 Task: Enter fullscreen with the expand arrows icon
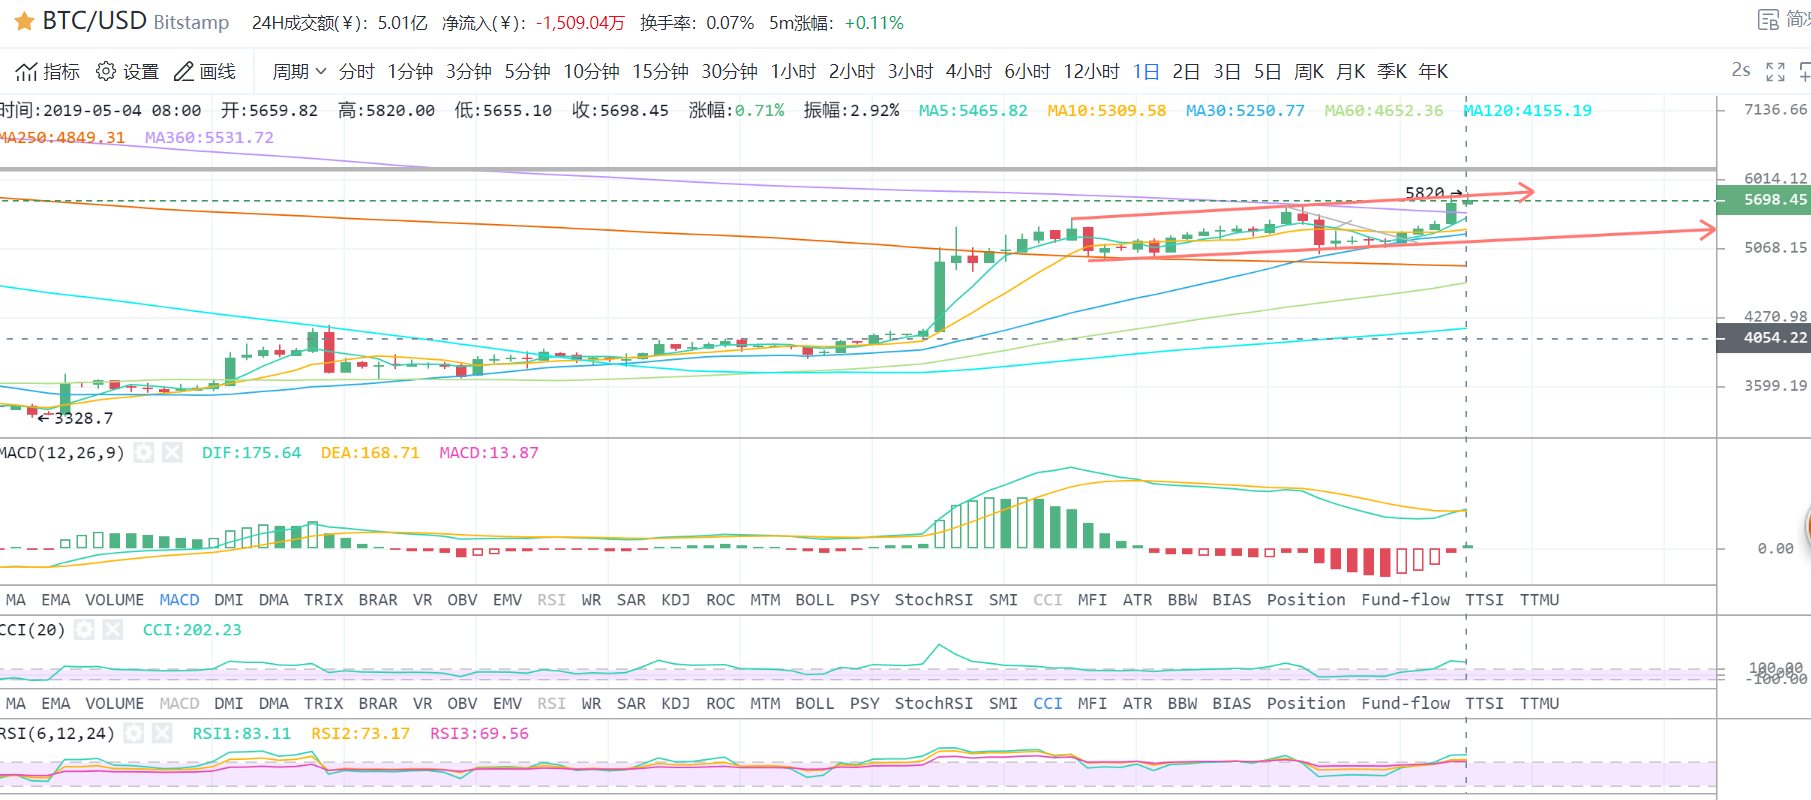[x=1775, y=72]
